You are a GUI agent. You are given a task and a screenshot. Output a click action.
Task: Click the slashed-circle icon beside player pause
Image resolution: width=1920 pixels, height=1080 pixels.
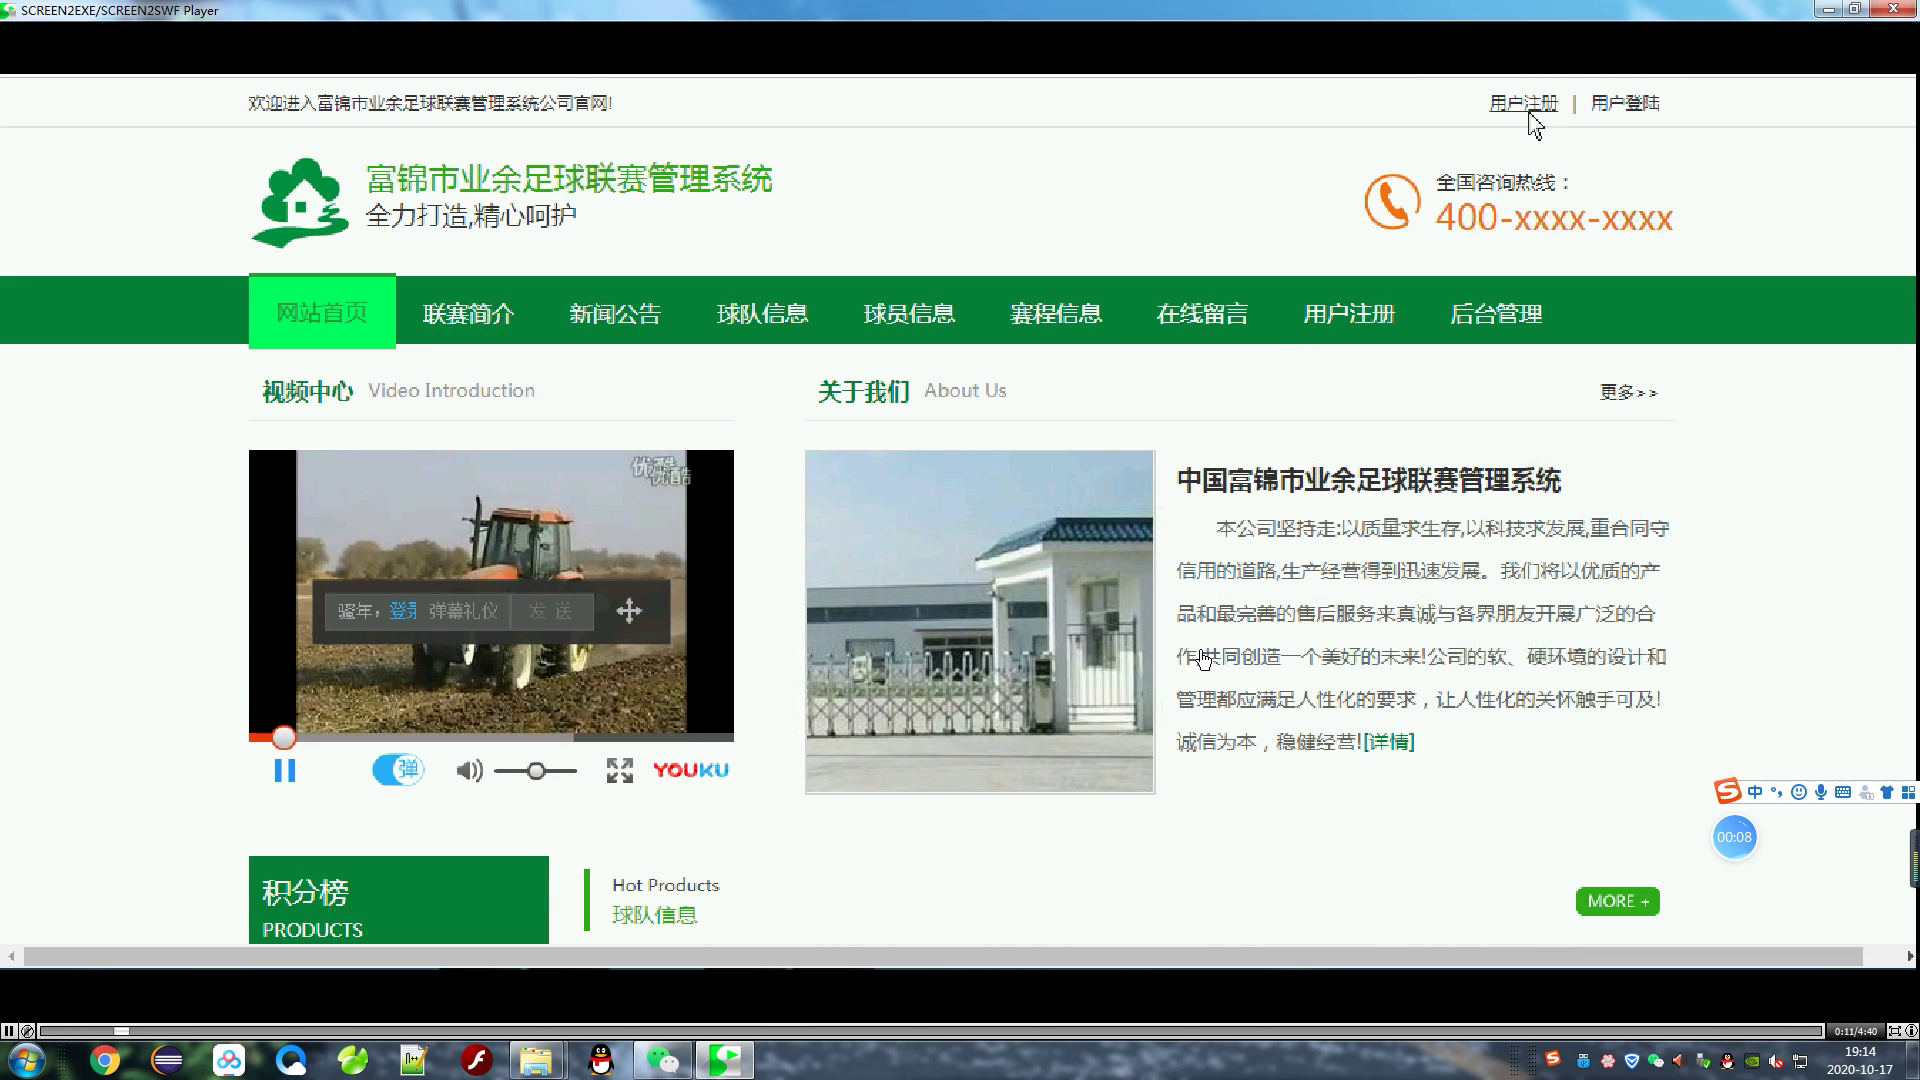pyautogui.click(x=27, y=1031)
